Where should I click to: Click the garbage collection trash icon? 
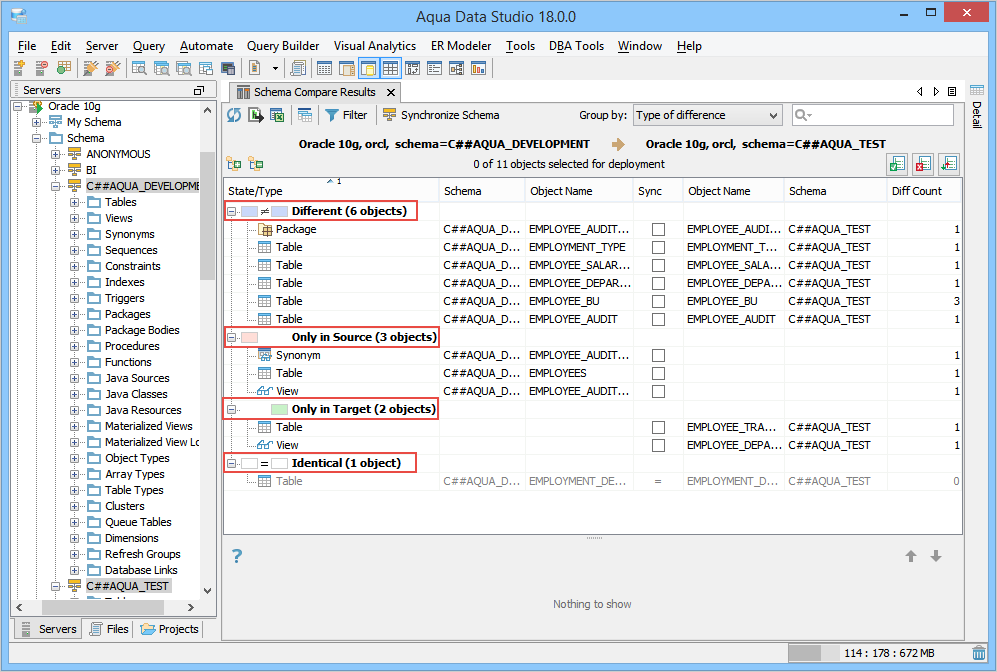tap(978, 653)
